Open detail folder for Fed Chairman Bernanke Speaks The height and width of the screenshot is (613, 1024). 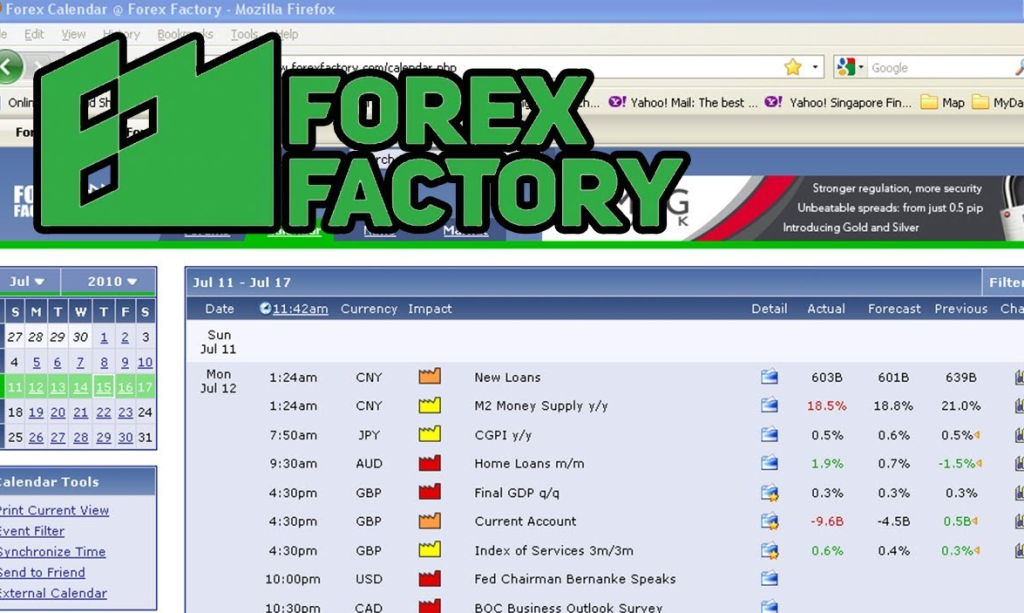769,579
